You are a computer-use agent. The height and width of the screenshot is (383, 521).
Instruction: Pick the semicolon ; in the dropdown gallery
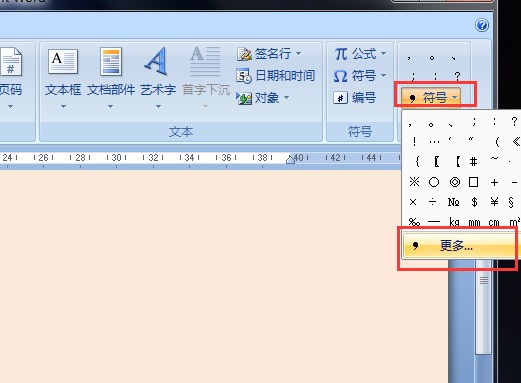(474, 122)
